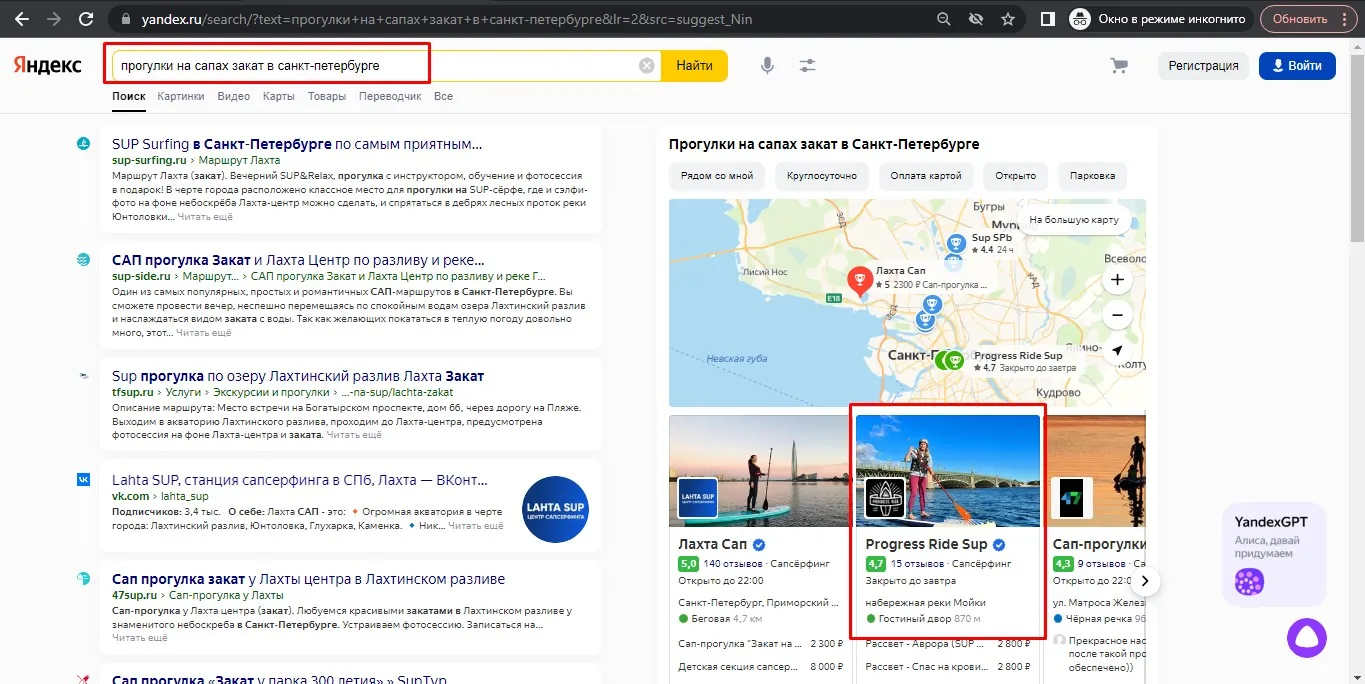Locate me with map arrow icon
This screenshot has height=684, width=1365.
(1118, 350)
